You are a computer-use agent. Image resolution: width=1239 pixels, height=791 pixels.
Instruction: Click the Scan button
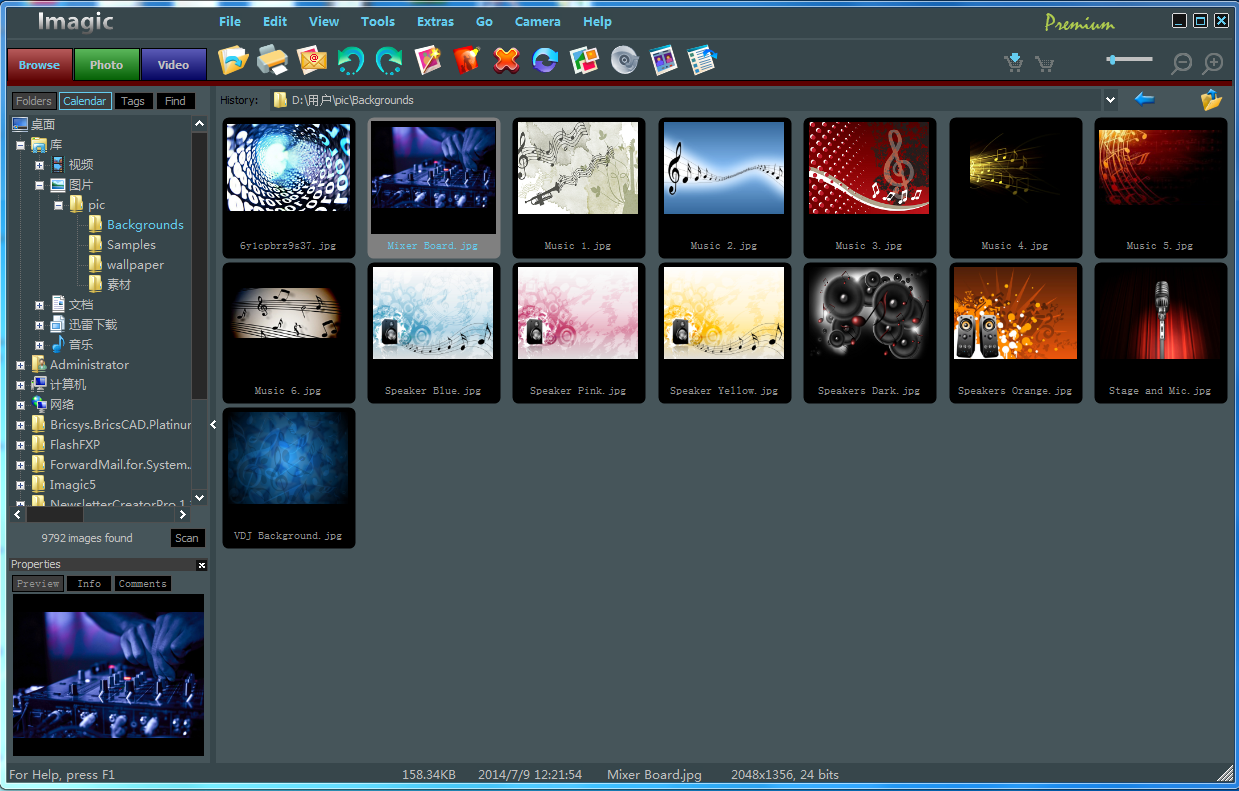coord(187,538)
